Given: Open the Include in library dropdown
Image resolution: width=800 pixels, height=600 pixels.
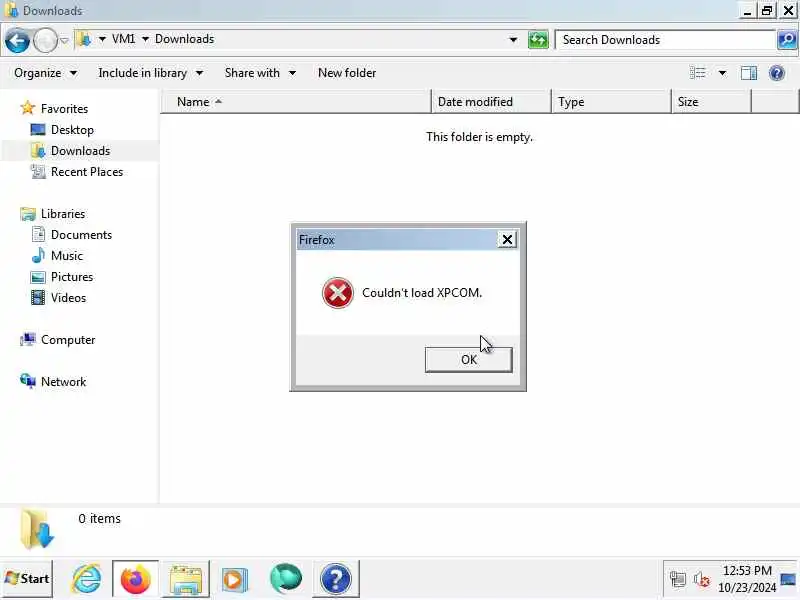Looking at the screenshot, I should 151,73.
